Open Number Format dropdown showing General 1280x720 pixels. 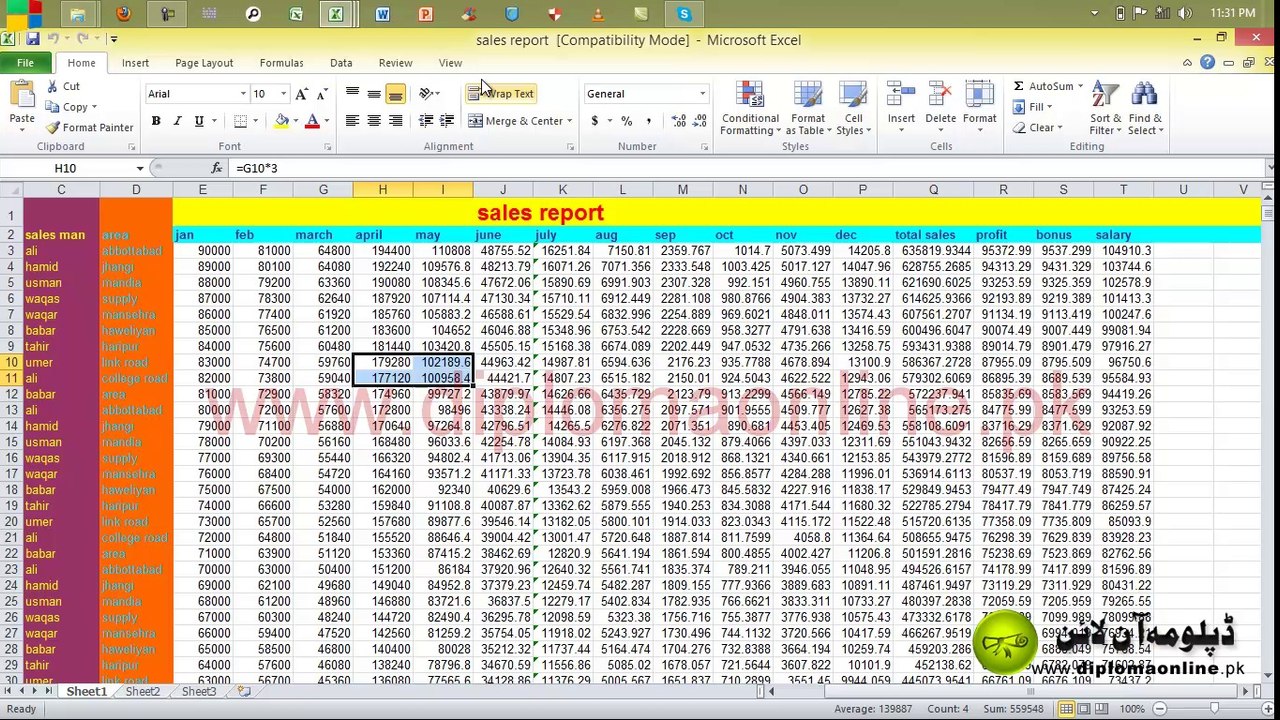pos(702,94)
